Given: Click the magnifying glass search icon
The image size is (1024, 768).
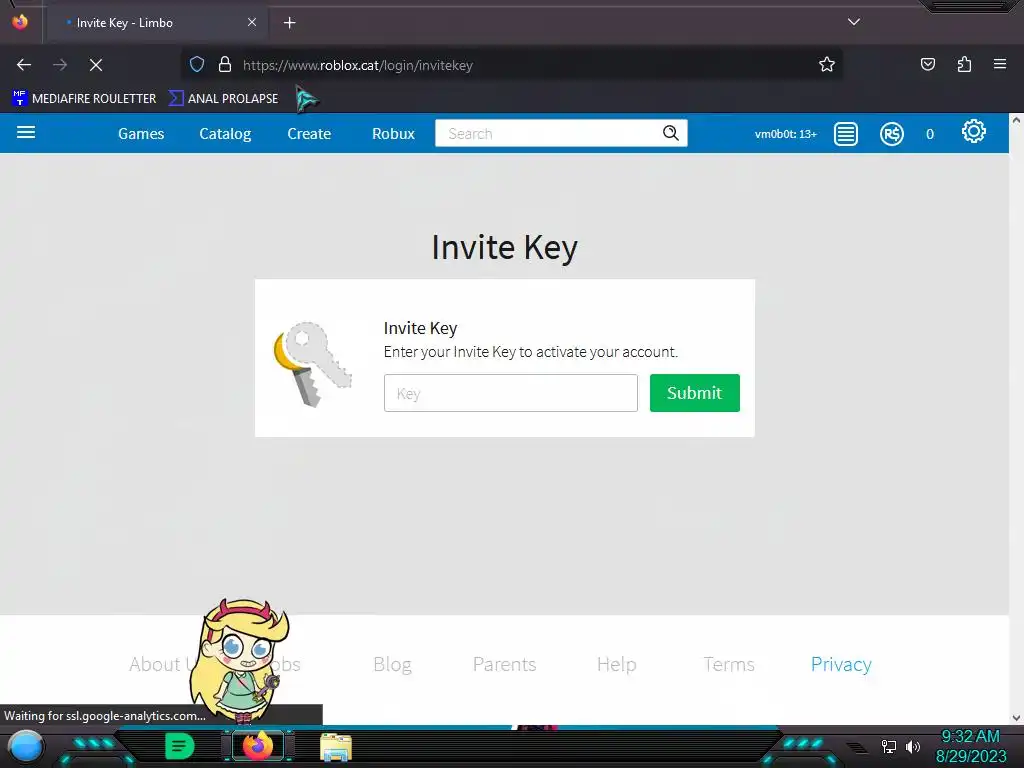Looking at the screenshot, I should click(671, 133).
